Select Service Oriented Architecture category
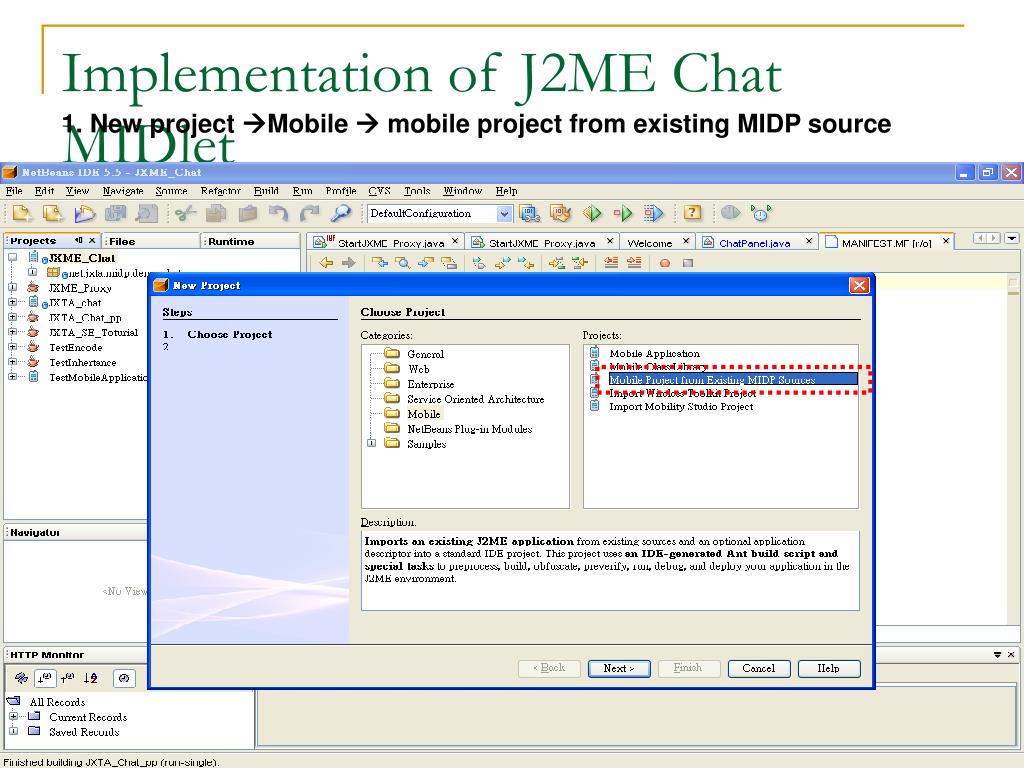Image resolution: width=1024 pixels, height=768 pixels. coord(475,399)
